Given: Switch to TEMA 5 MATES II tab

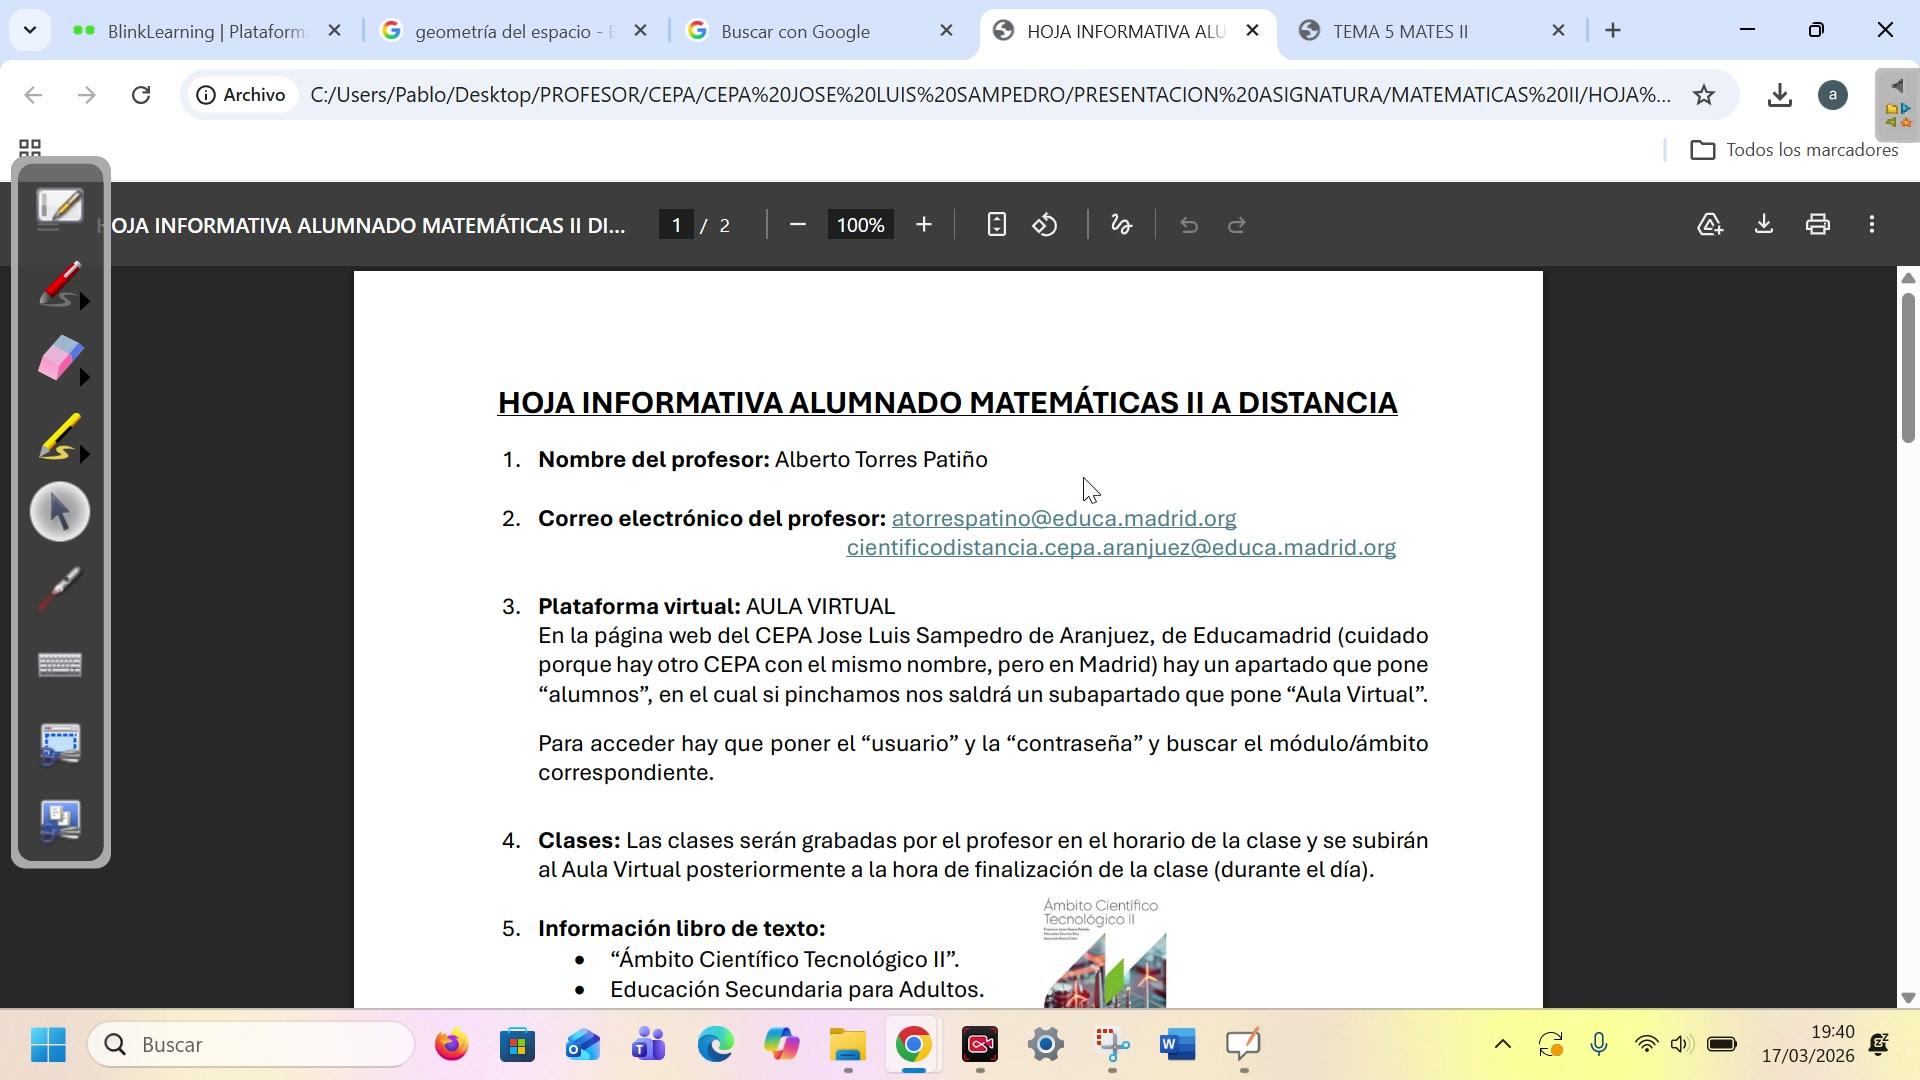Looking at the screenshot, I should pos(1400,31).
